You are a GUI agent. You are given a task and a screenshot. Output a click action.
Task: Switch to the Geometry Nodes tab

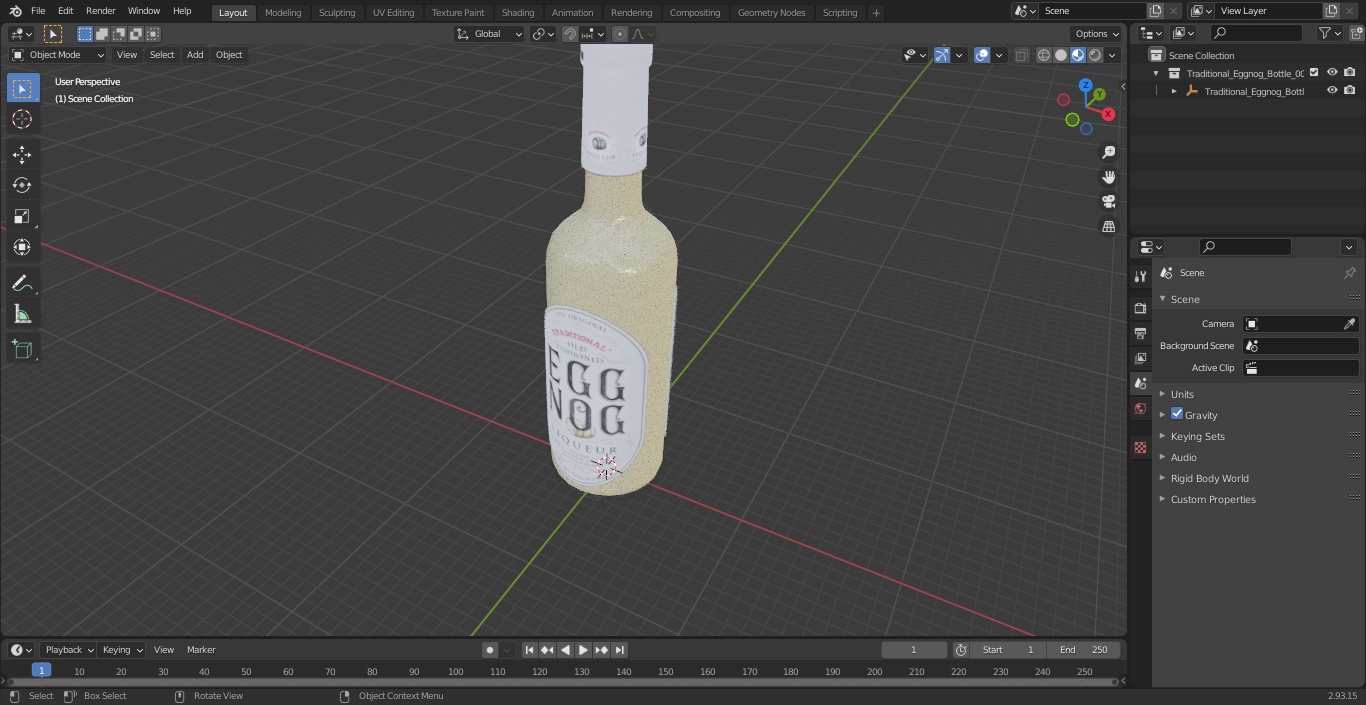[771, 13]
